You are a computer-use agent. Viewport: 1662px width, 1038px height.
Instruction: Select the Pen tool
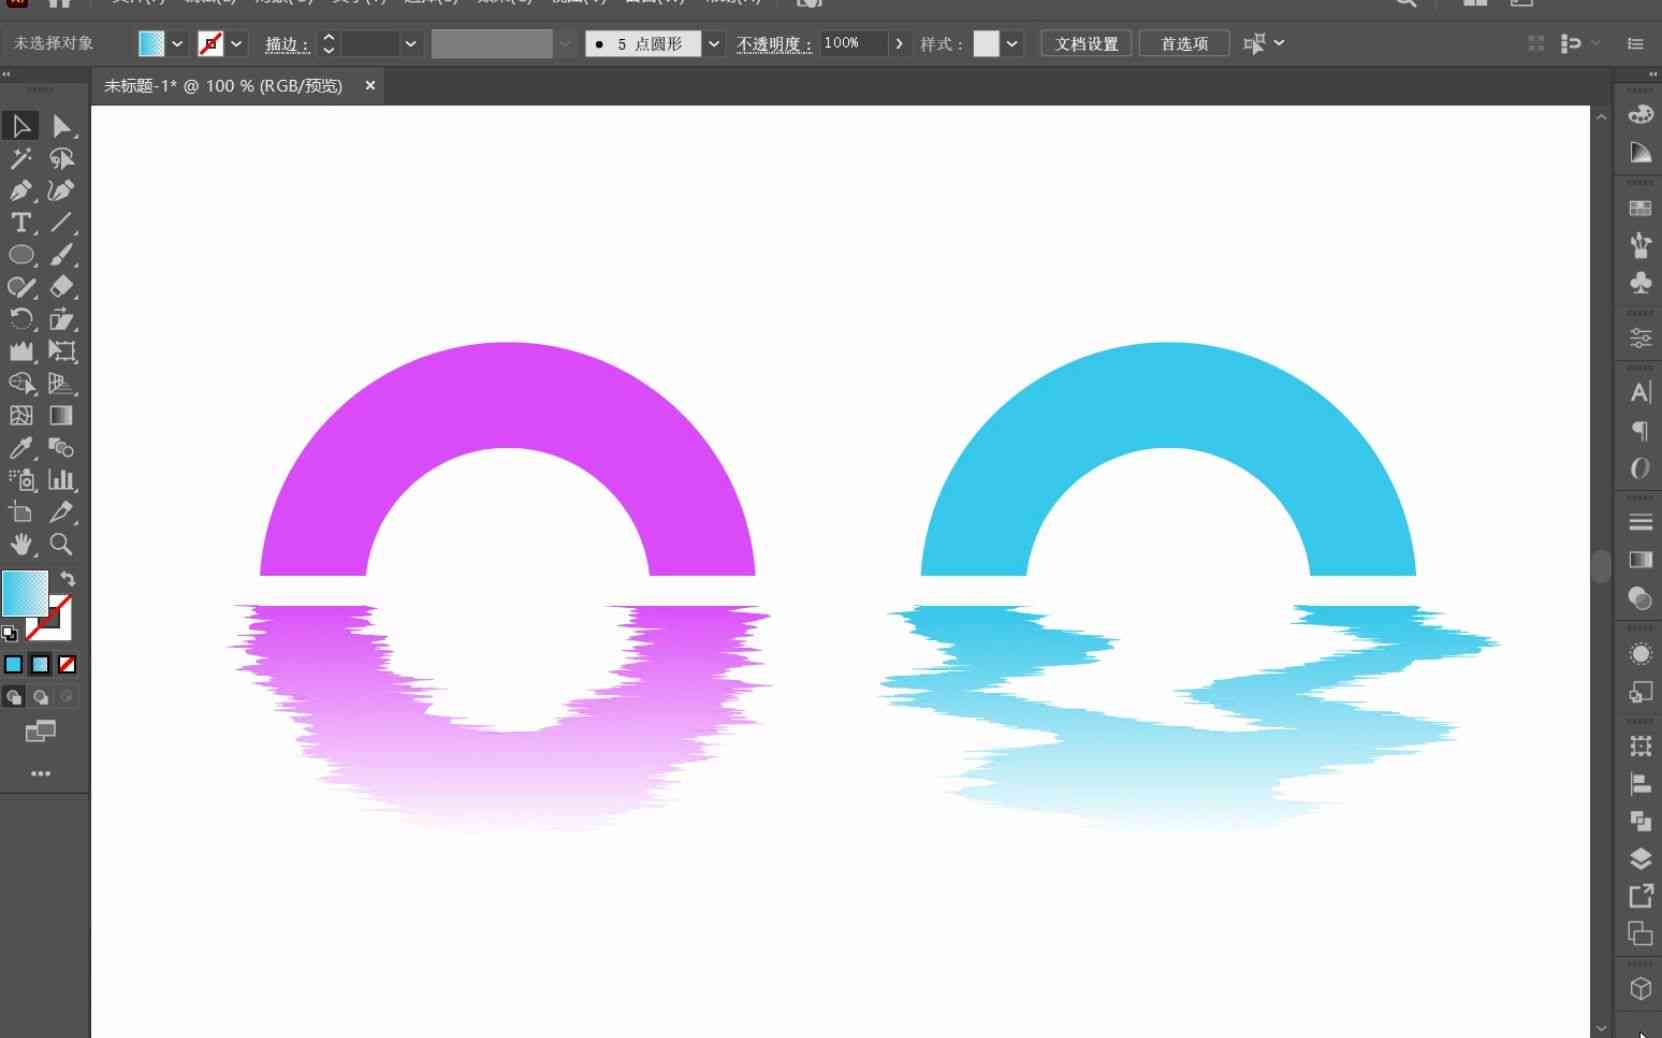[21, 190]
